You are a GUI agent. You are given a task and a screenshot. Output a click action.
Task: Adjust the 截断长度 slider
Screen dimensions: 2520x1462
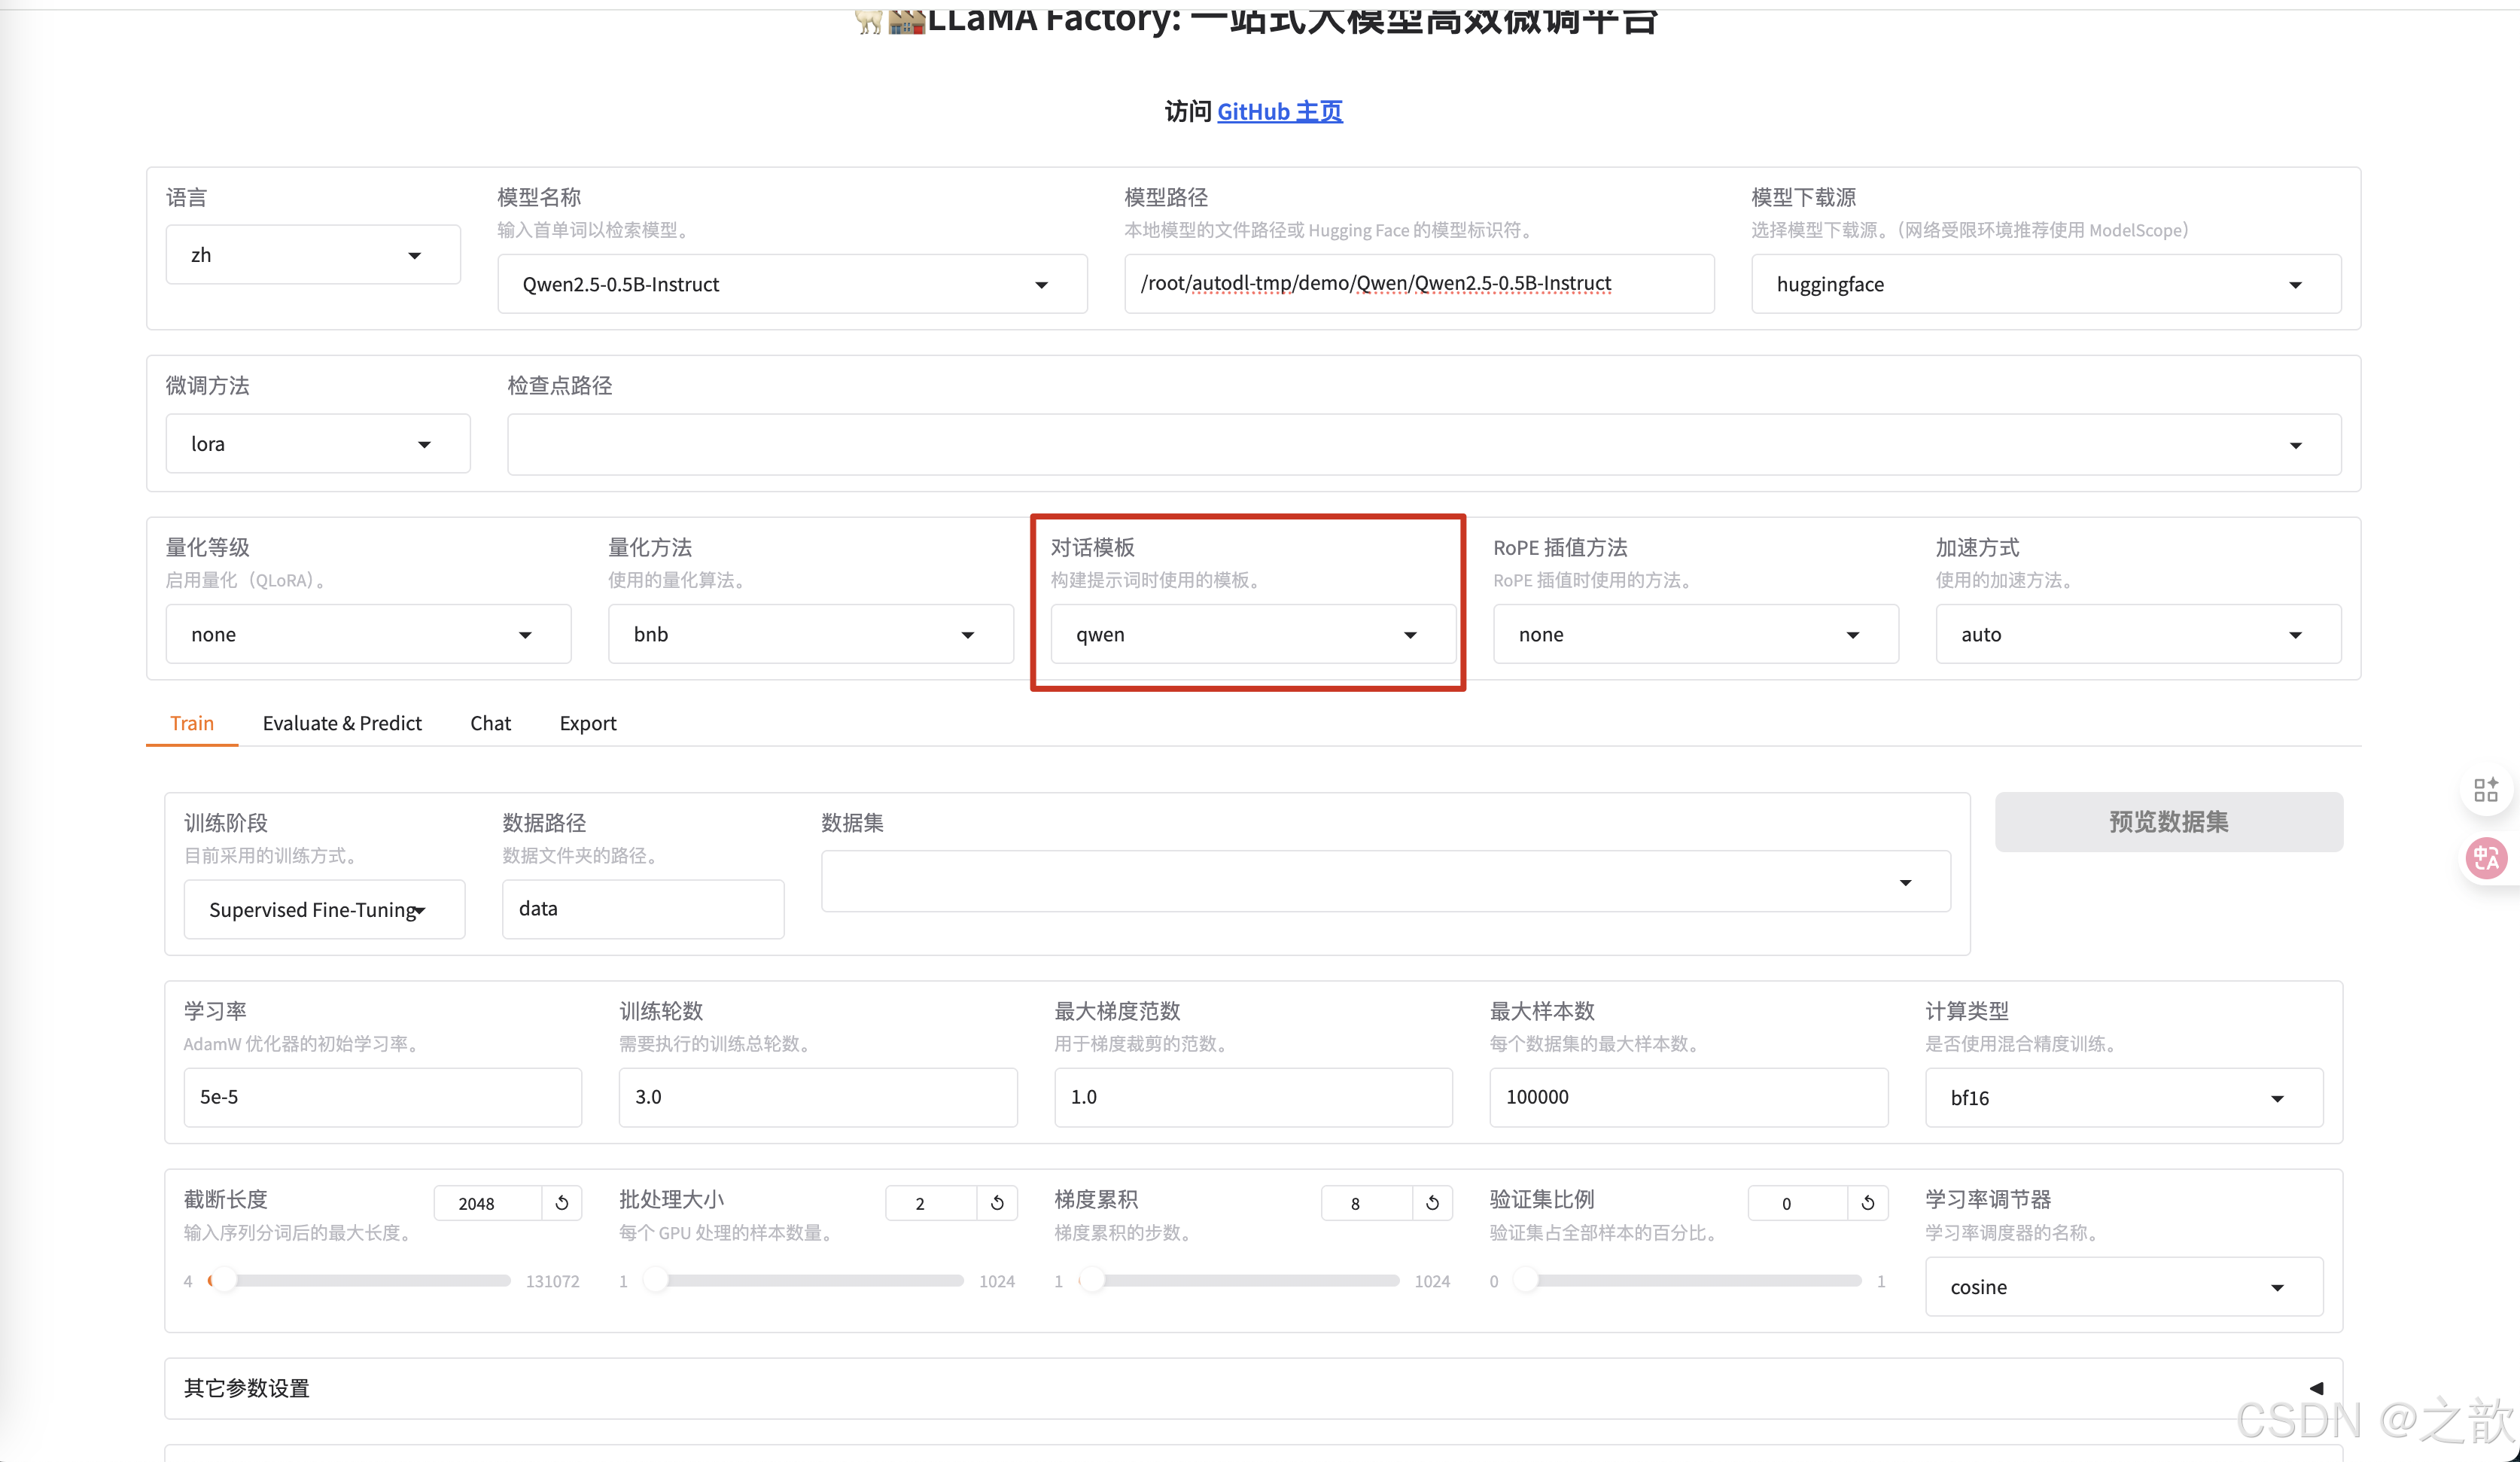[360, 1280]
